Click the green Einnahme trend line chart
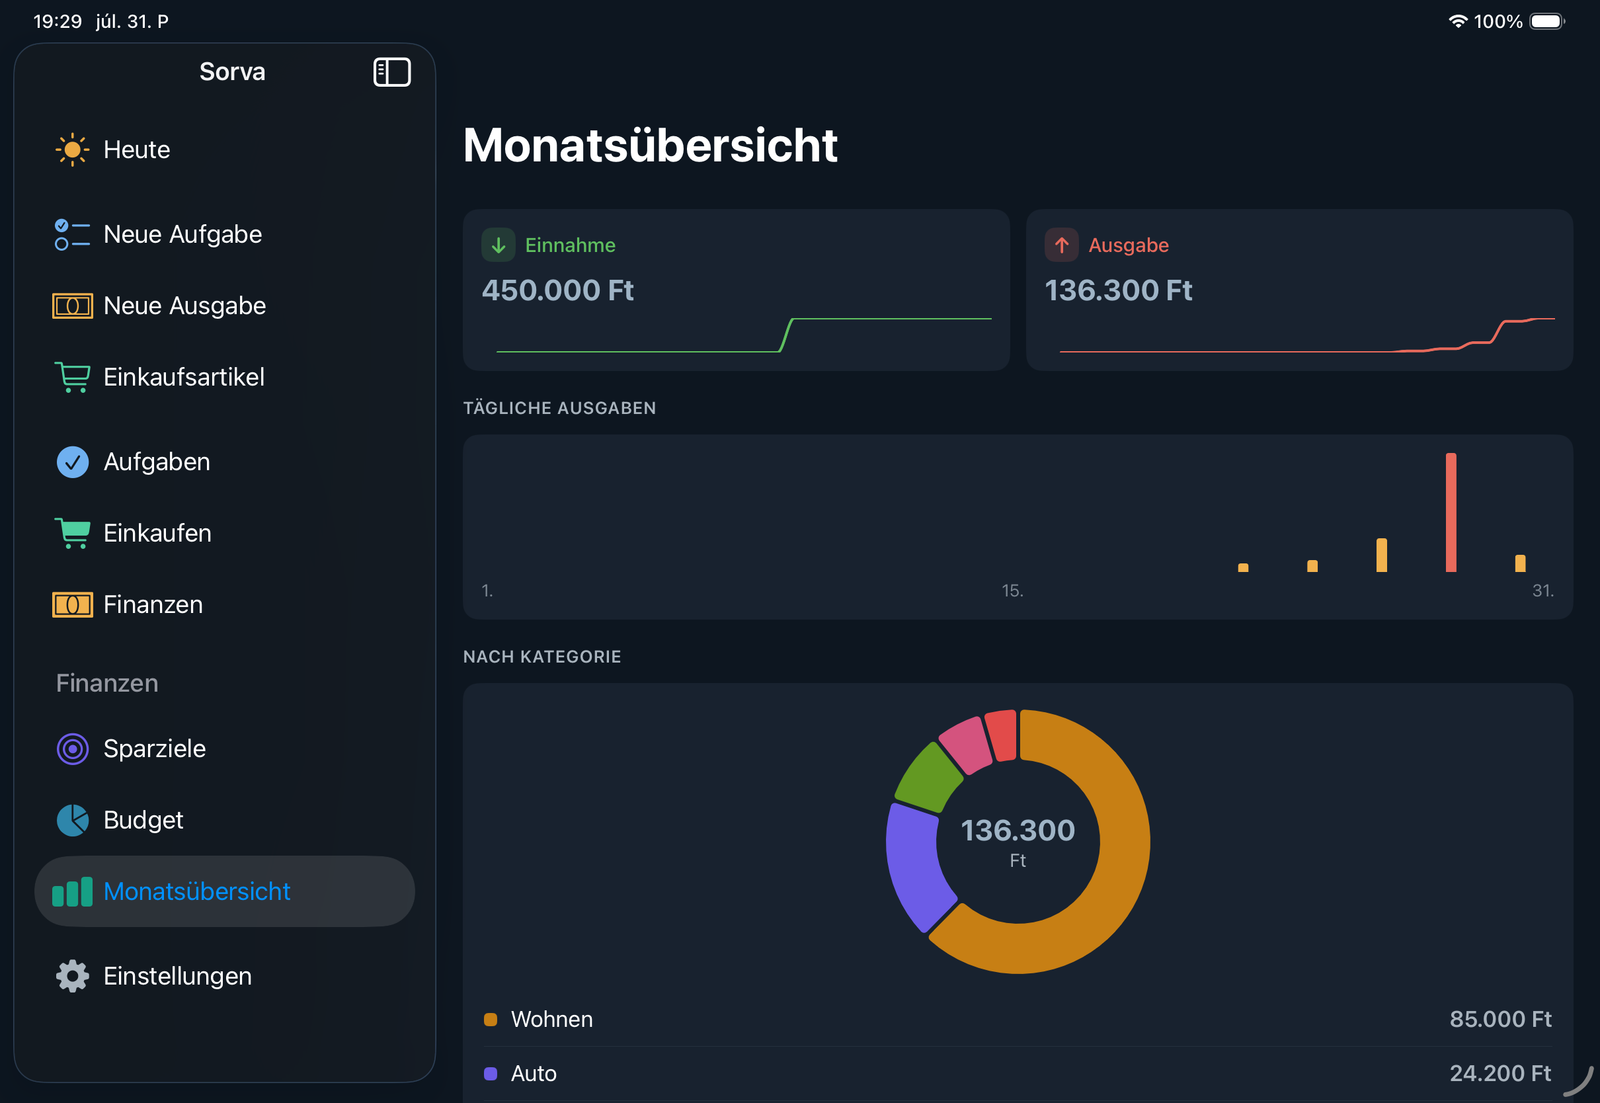Viewport: 1600px width, 1103px height. pos(744,335)
